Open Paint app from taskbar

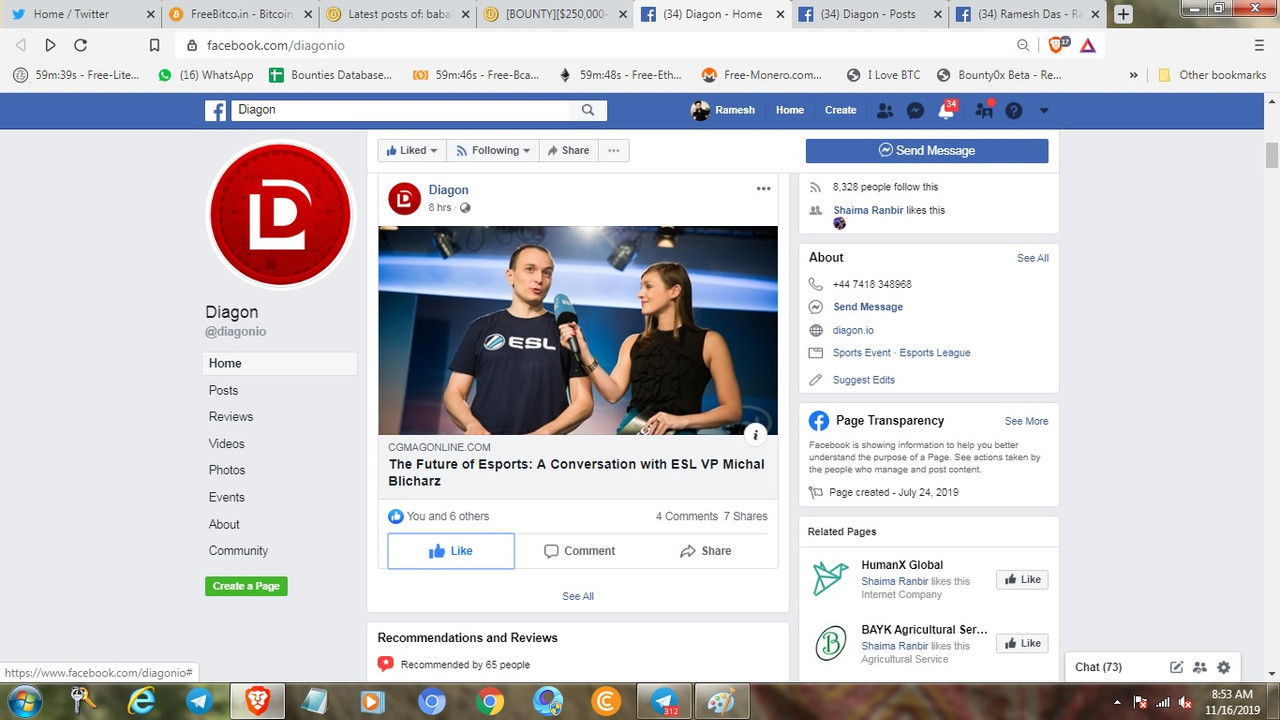(720, 701)
